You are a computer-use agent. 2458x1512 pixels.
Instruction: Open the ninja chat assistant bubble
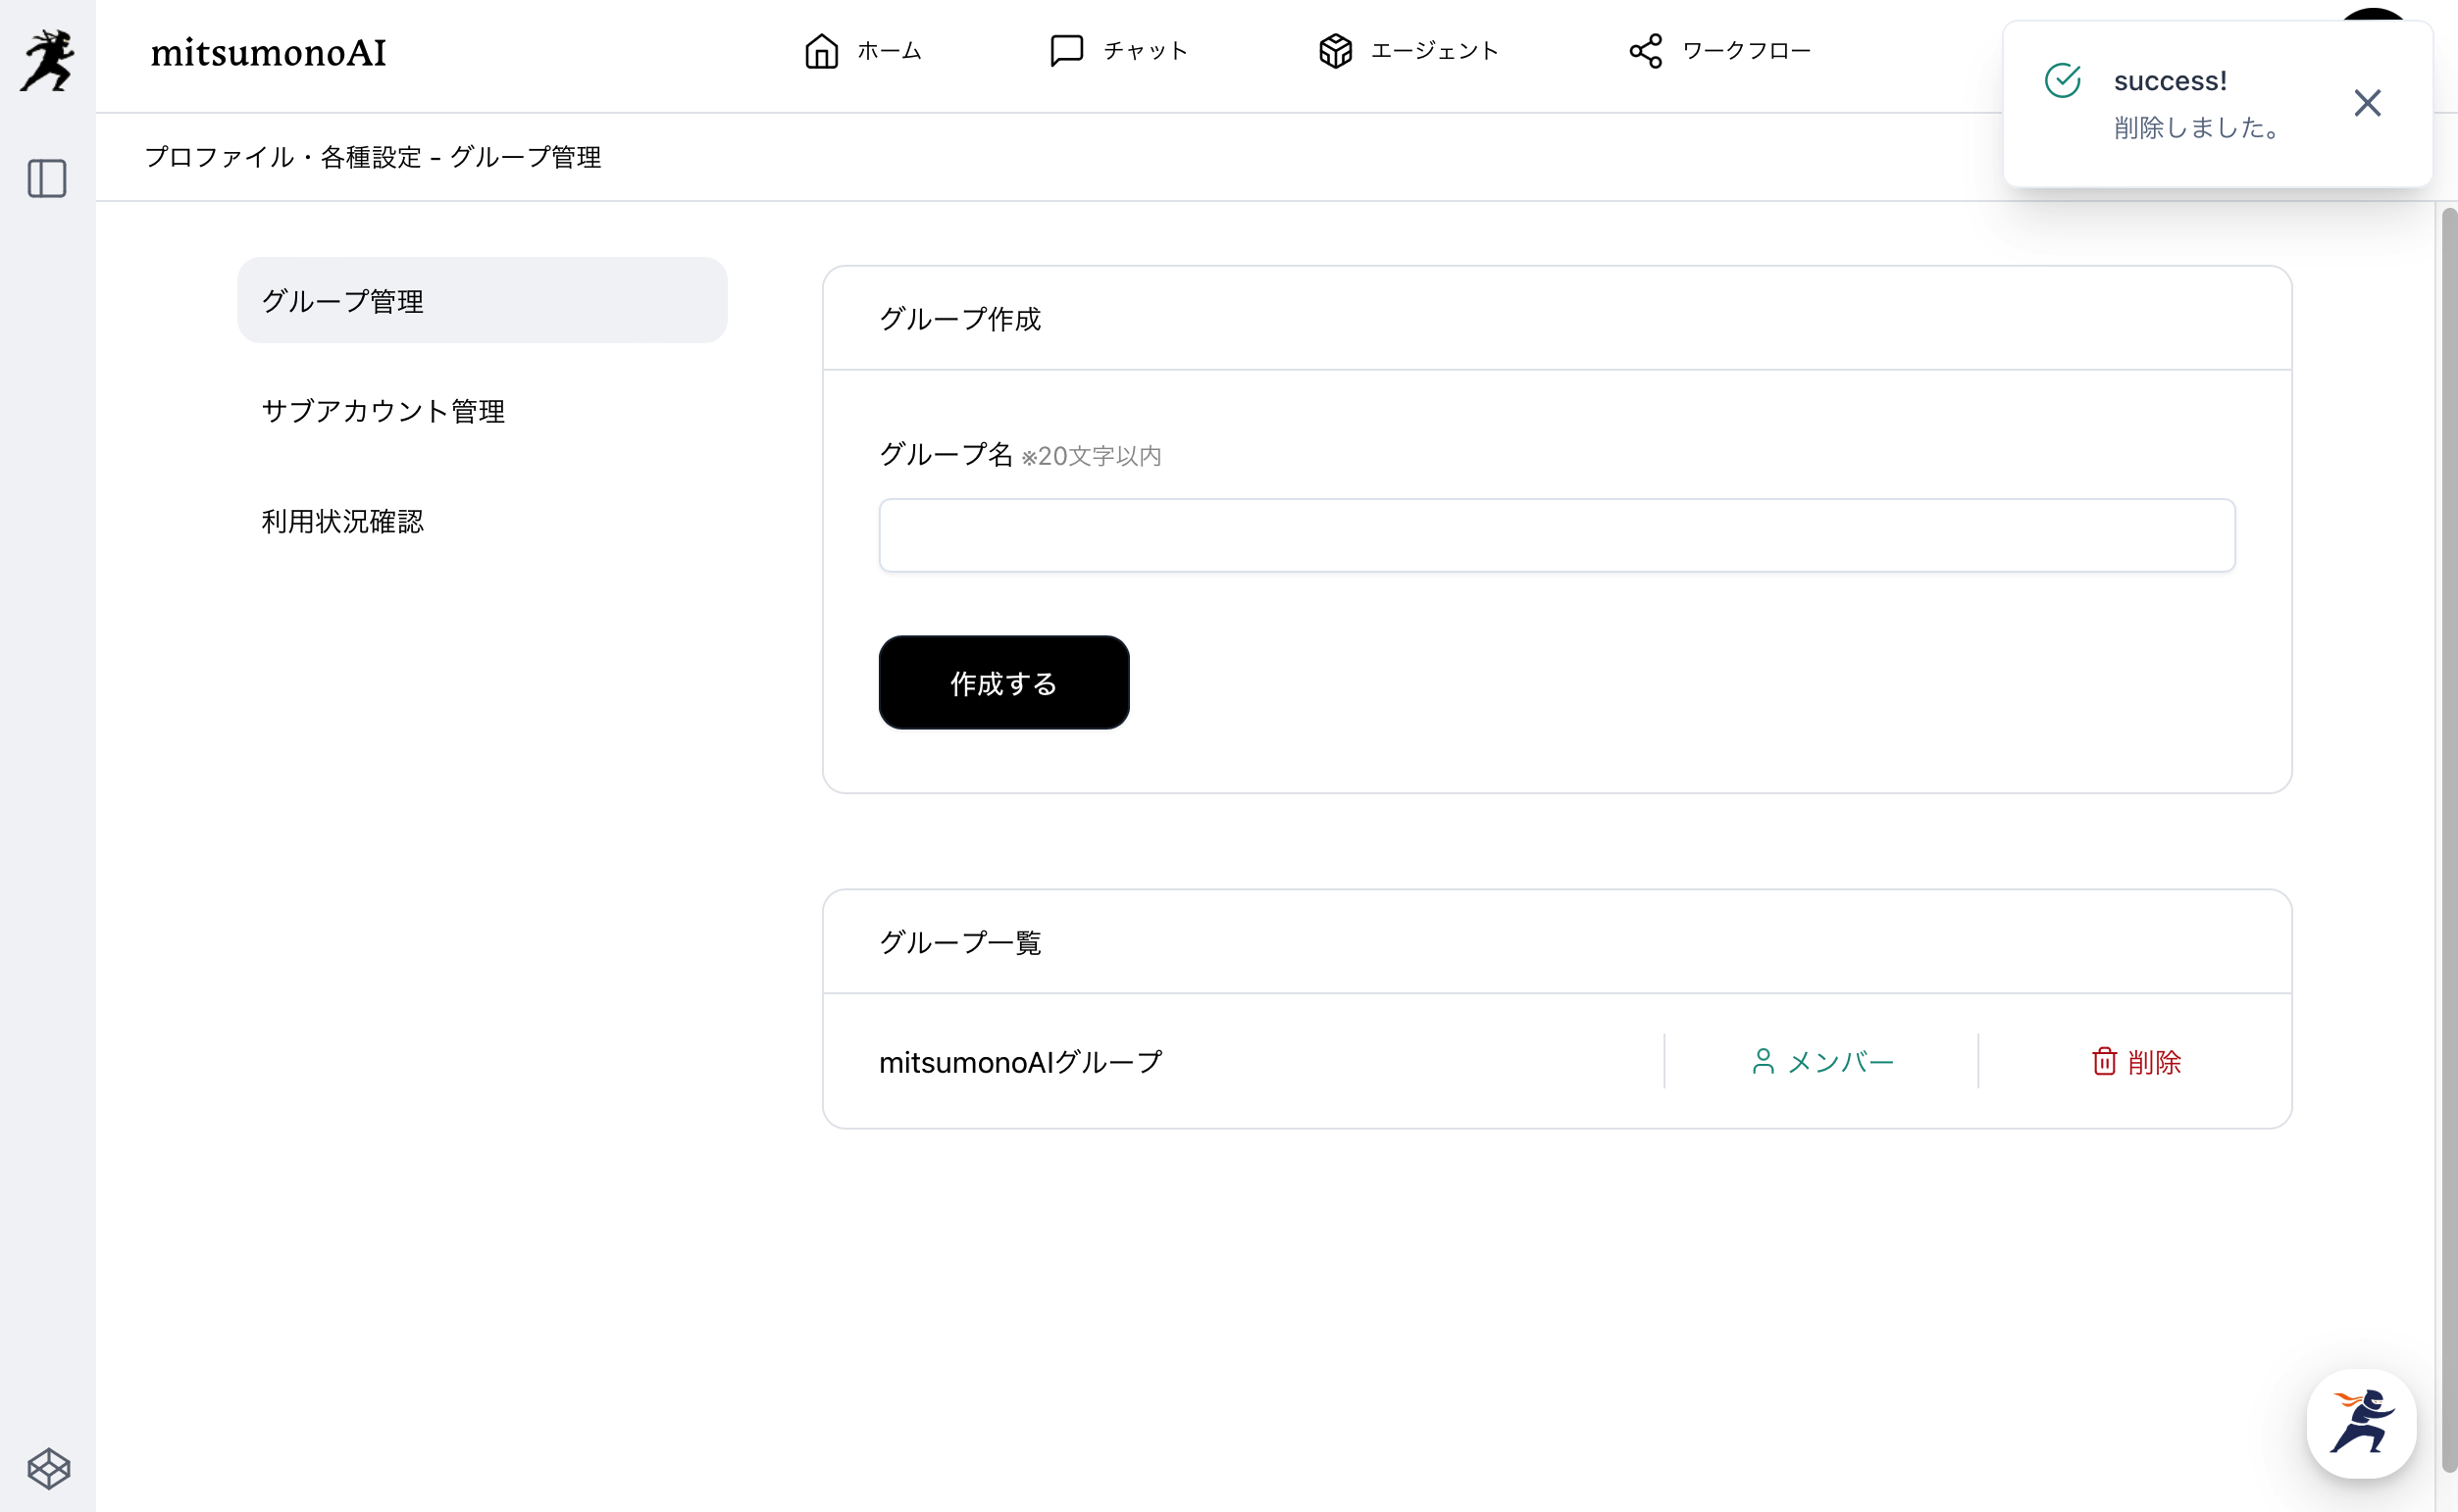click(2361, 1422)
